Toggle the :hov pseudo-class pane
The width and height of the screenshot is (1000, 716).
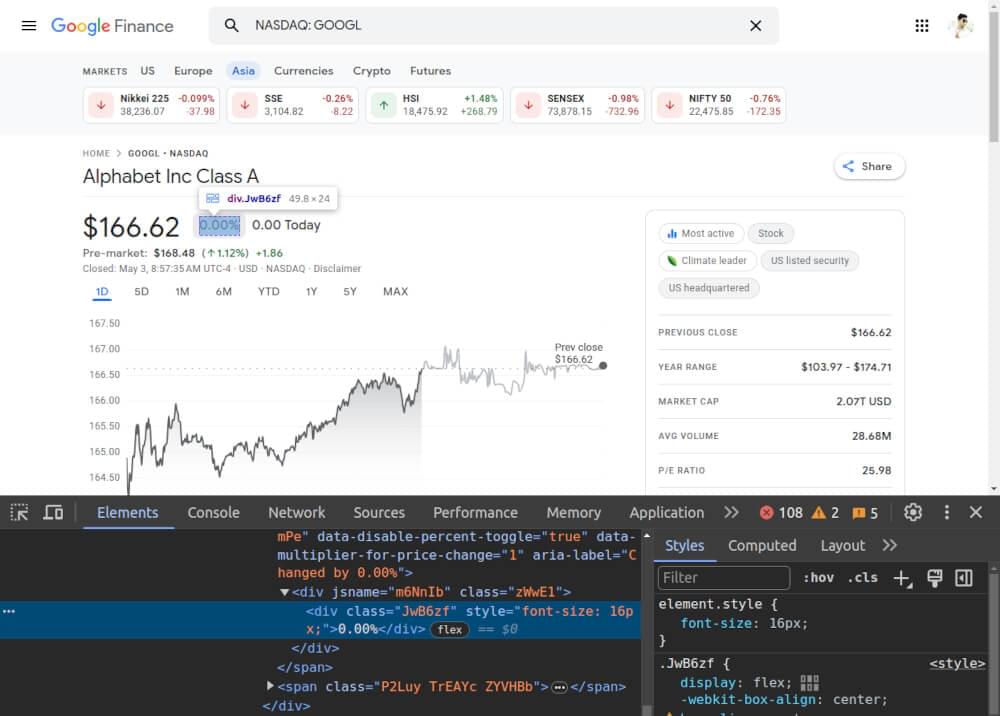coord(819,578)
